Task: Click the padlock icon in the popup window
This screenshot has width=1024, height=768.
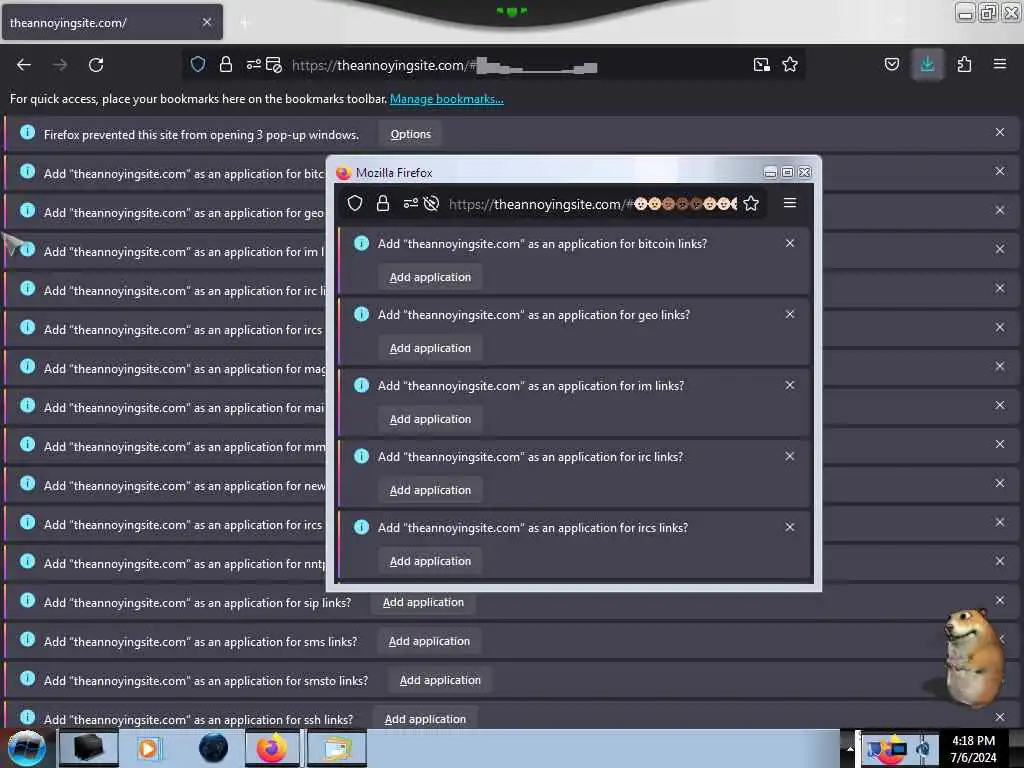Action: click(x=383, y=203)
